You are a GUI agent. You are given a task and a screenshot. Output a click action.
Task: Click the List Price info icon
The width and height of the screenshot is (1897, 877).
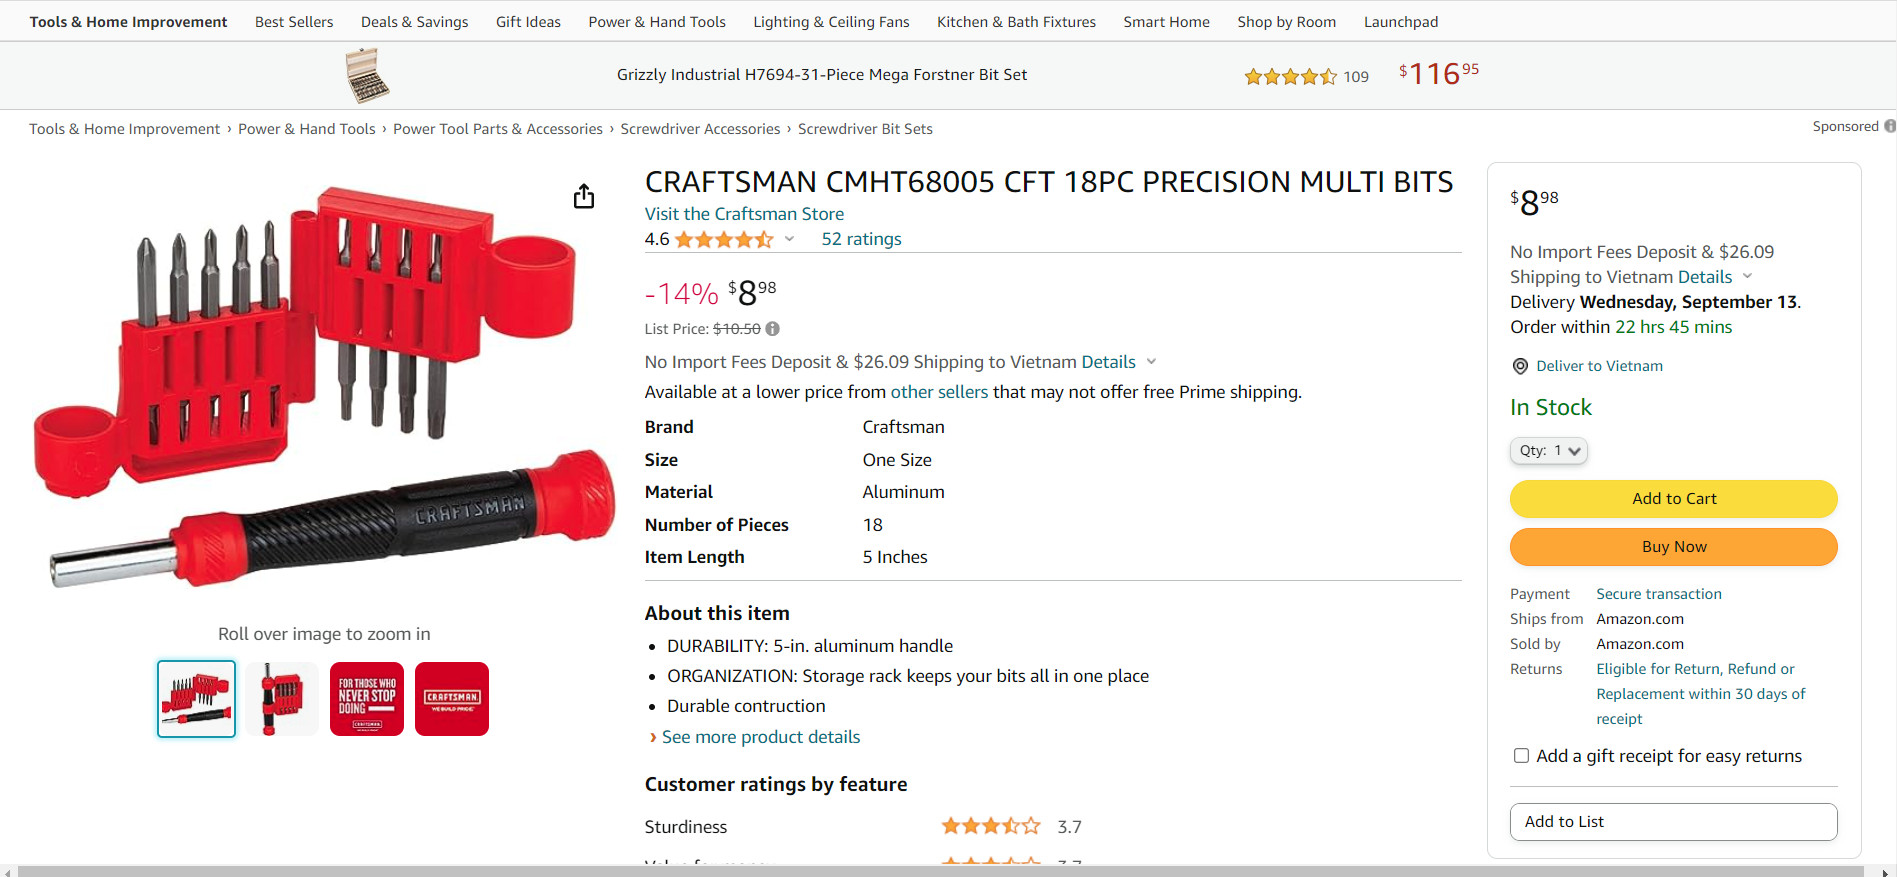773,329
